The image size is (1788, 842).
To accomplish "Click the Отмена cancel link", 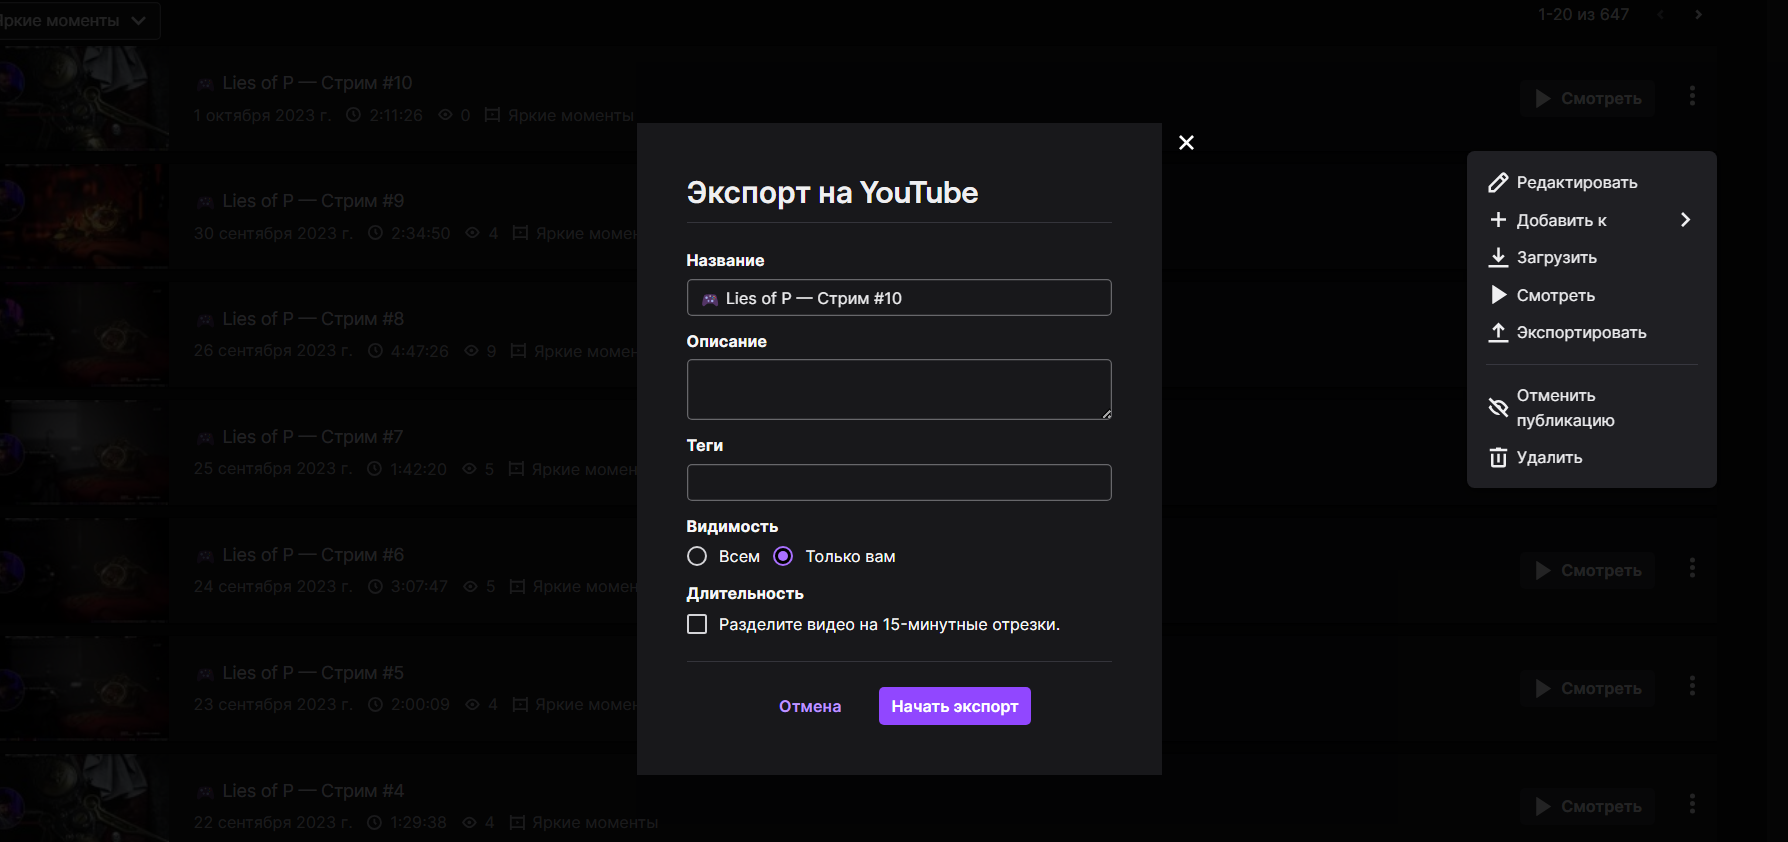I will tap(810, 706).
